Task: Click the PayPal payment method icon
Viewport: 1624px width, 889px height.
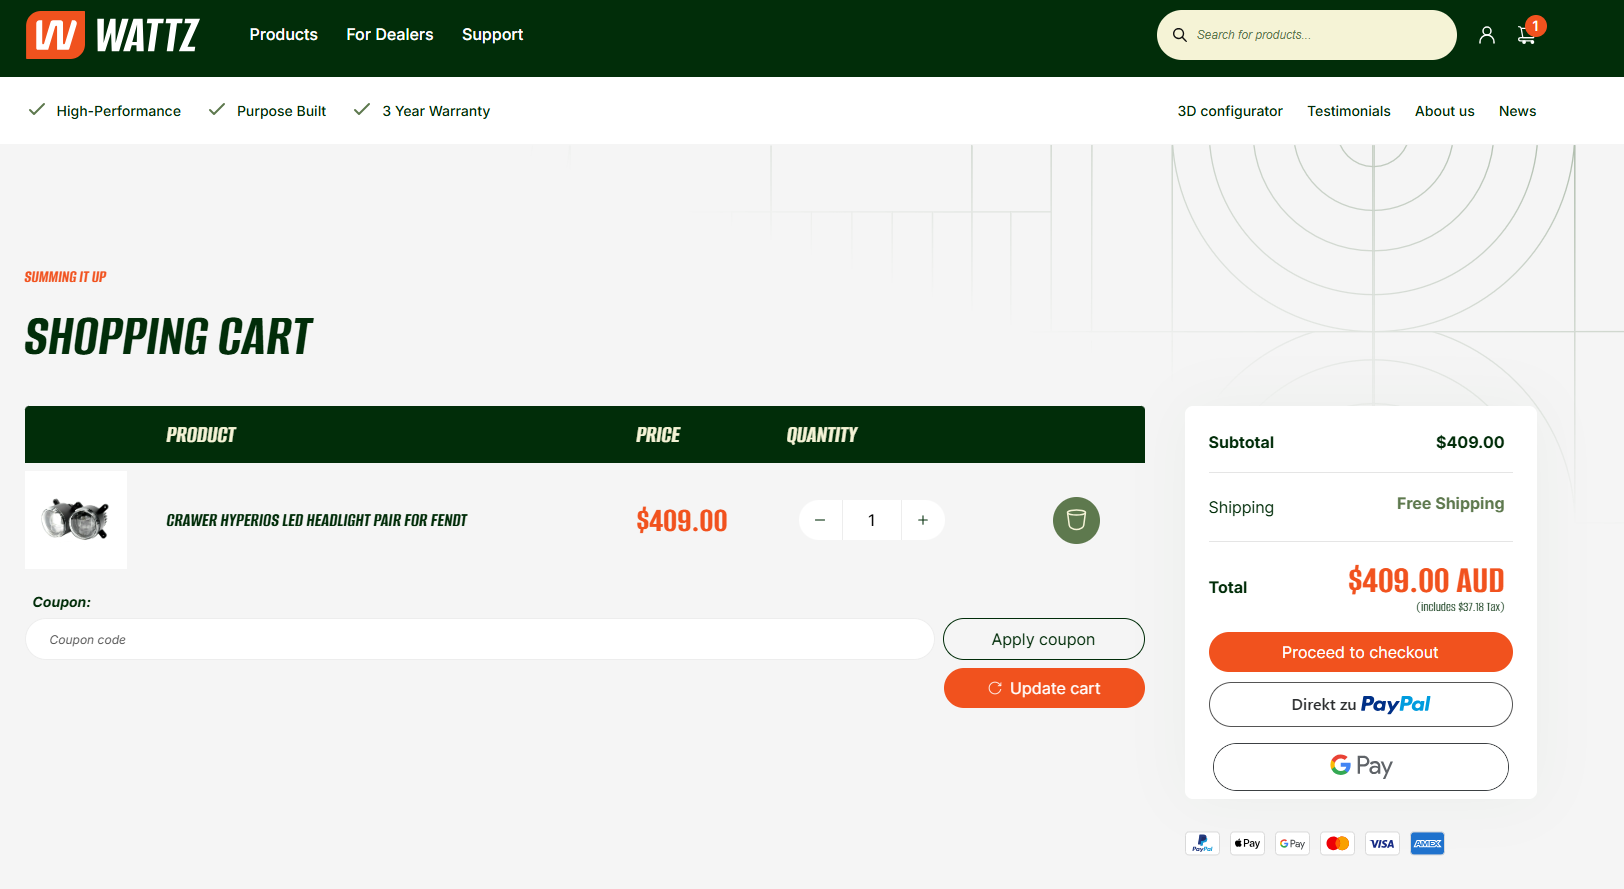Action: pos(1202,843)
